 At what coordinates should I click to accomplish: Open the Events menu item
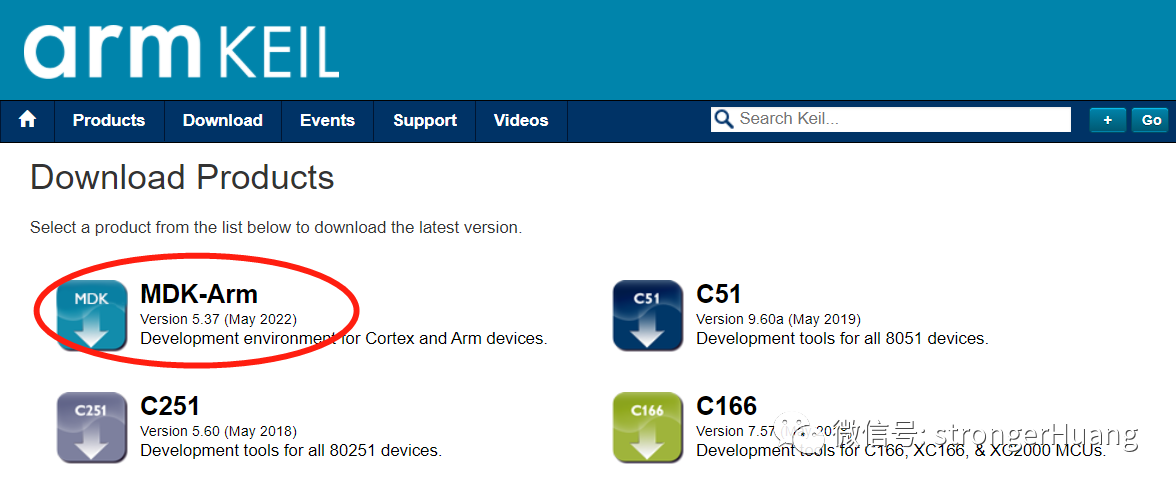[x=327, y=120]
